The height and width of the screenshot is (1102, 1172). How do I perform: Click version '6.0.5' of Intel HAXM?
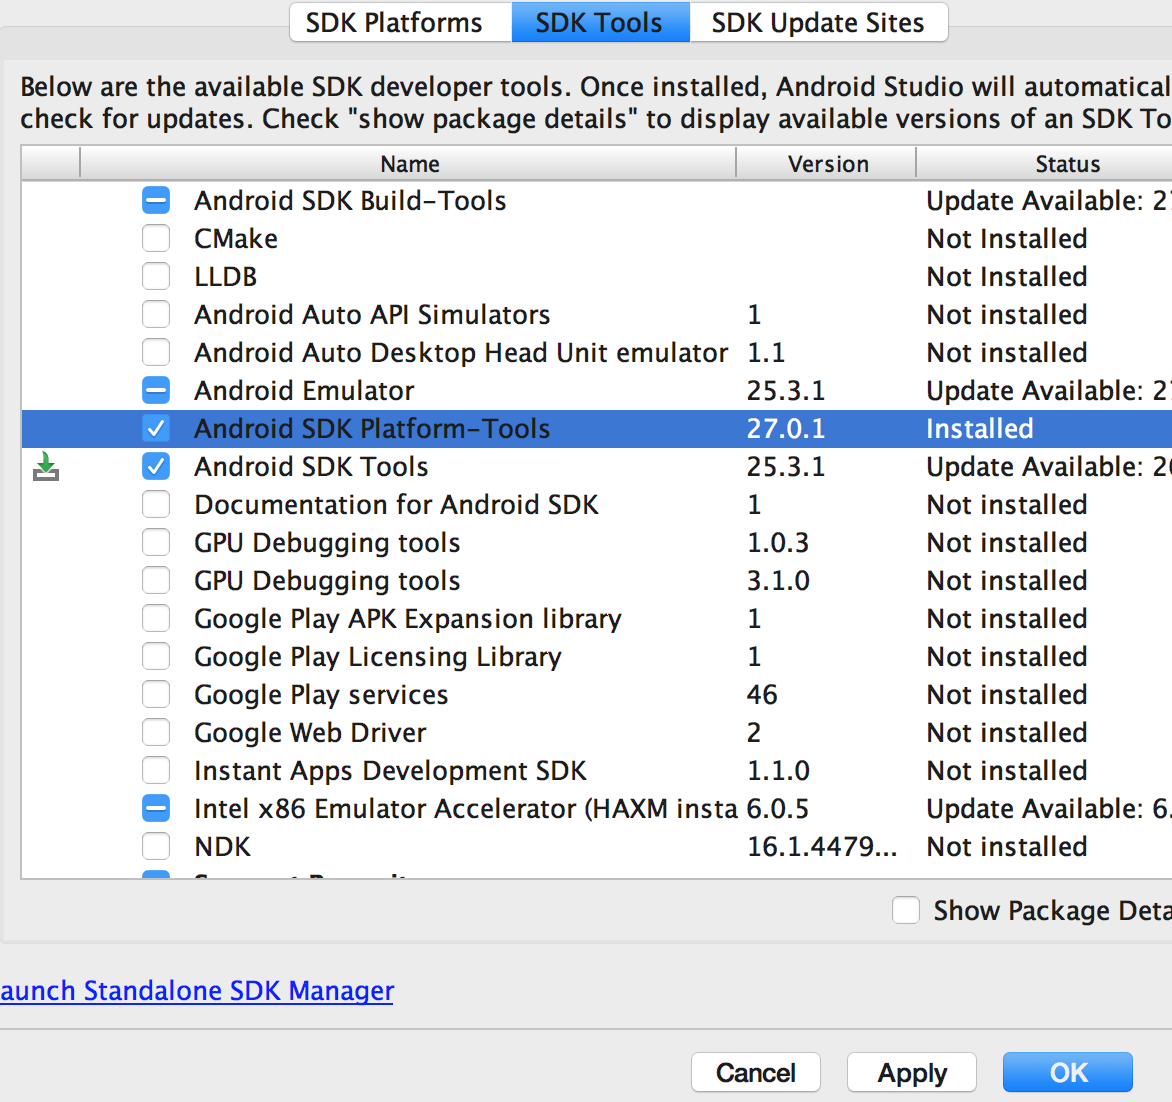[x=778, y=809]
